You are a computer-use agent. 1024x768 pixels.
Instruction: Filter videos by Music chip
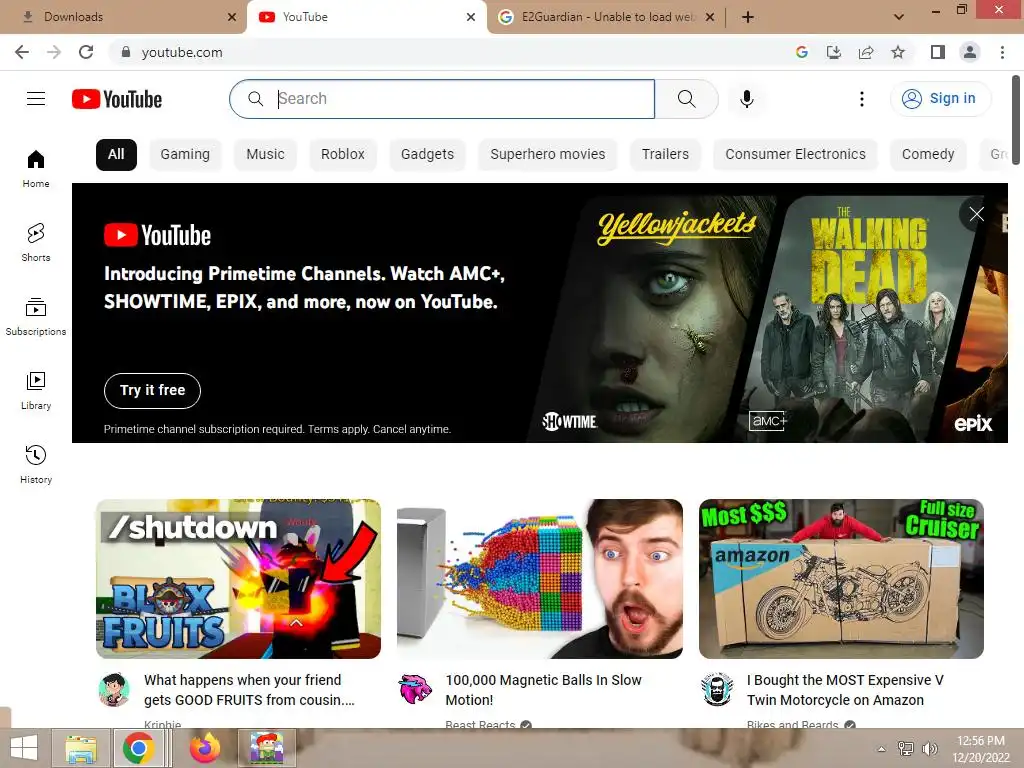click(265, 155)
